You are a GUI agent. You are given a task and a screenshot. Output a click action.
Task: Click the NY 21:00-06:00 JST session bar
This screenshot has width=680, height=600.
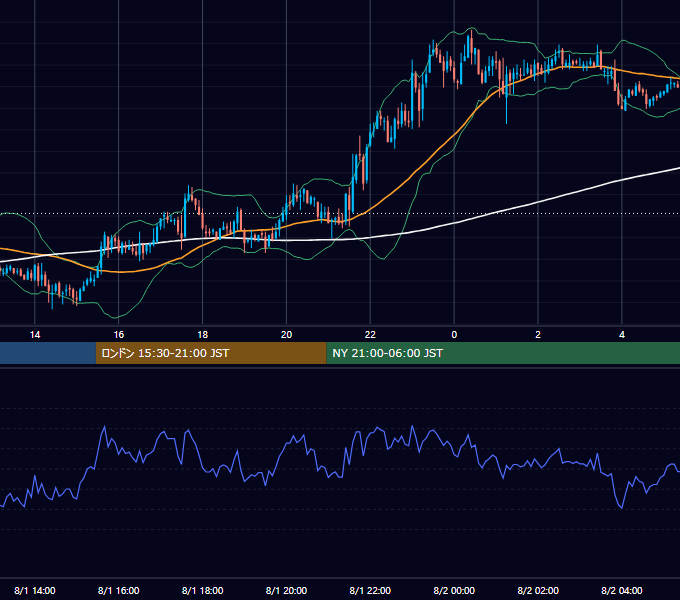tap(503, 353)
